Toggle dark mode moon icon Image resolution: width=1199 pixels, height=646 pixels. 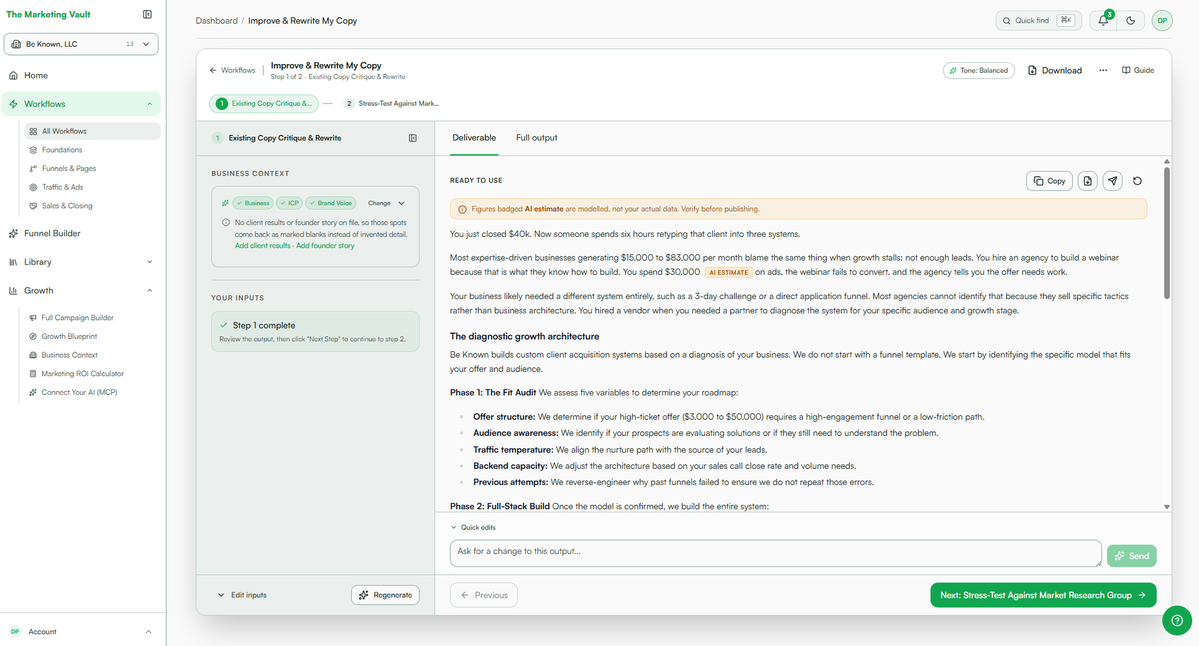pos(1130,21)
